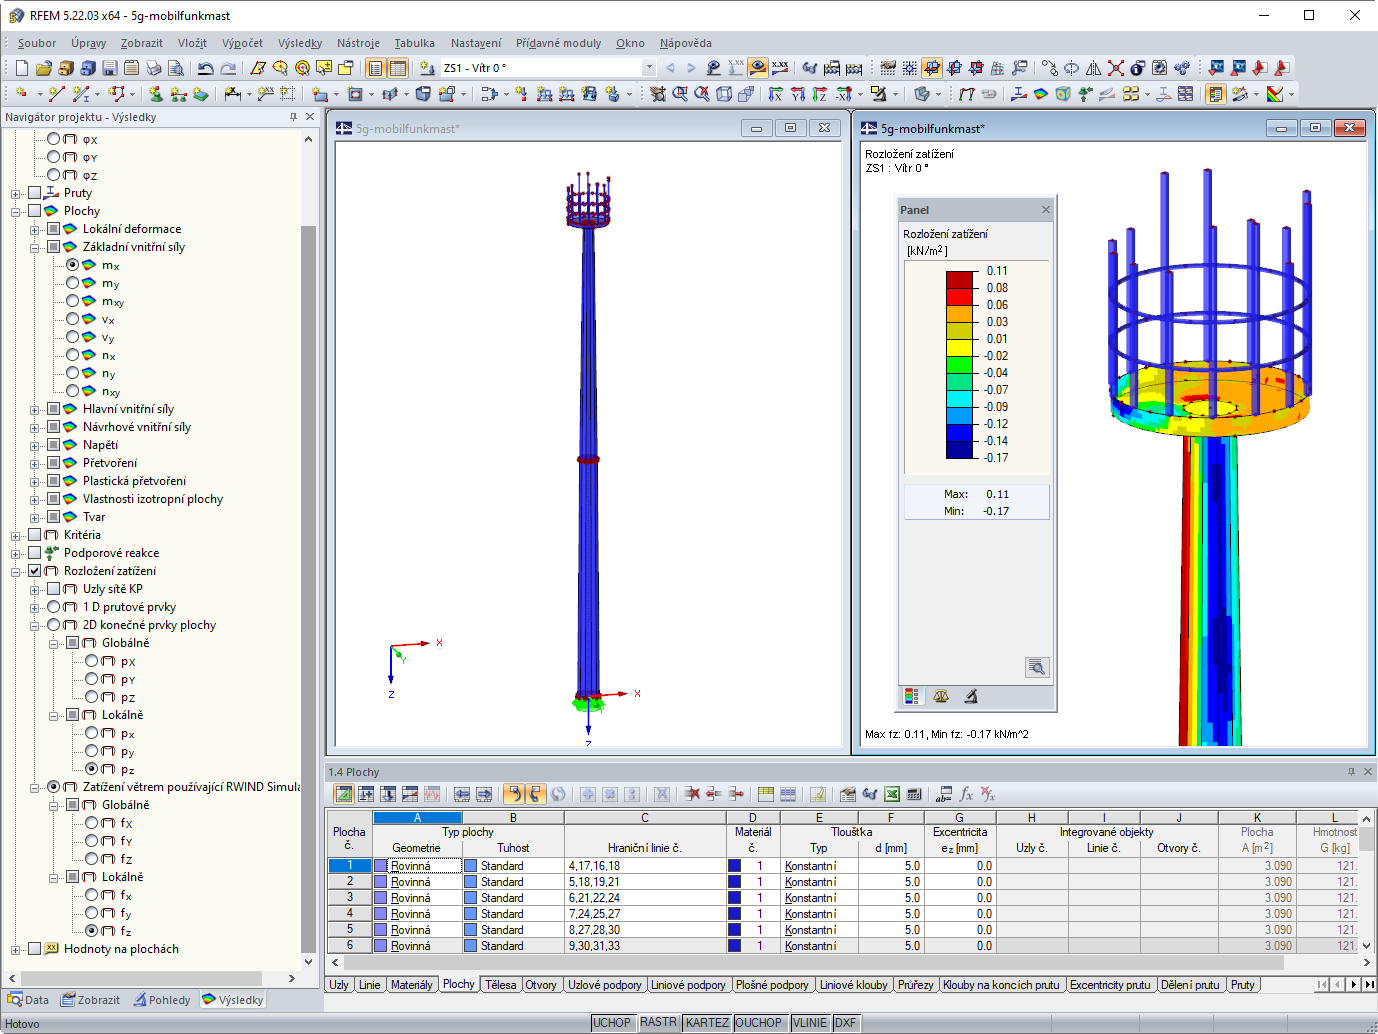
Task: Click the view along Z axis icon
Action: (x=820, y=94)
